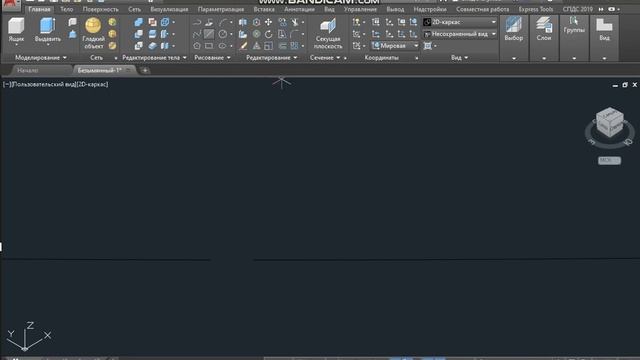Image resolution: width=640 pixels, height=360 pixels.
Task: Select the Ellipse drawing tool
Action: point(222,46)
